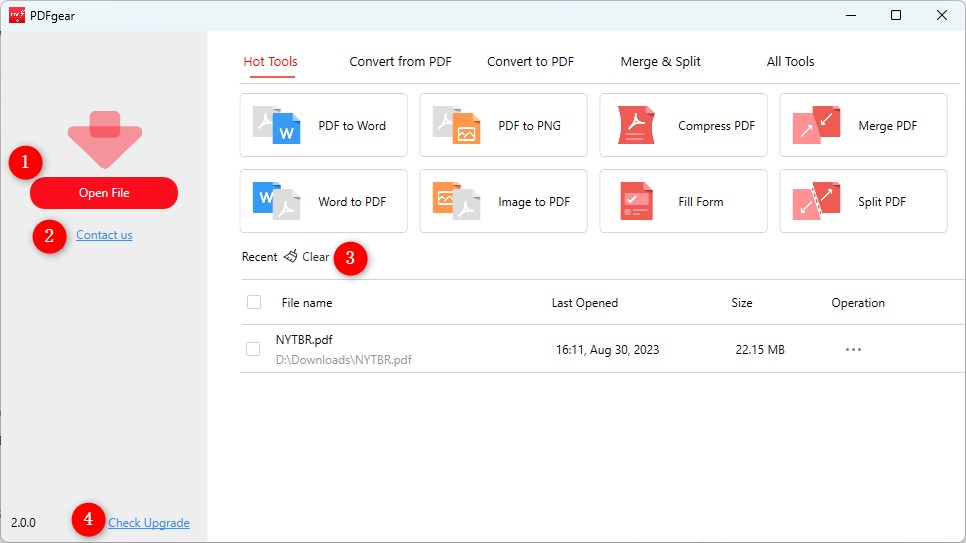Open NYTBR.pdf from the recent list
The image size is (966, 543).
pos(304,340)
